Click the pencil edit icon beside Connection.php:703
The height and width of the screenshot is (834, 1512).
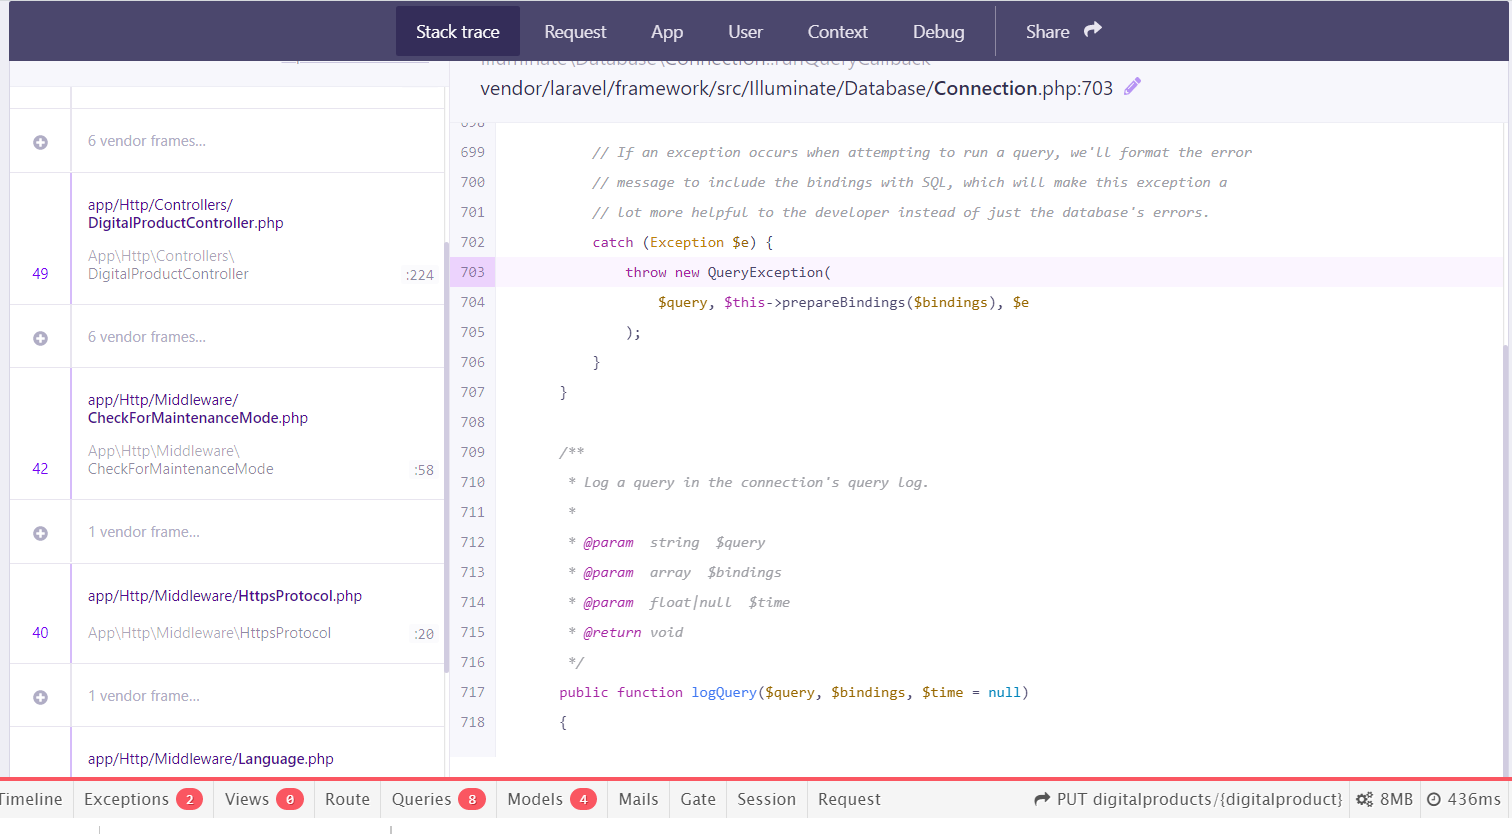click(x=1132, y=87)
